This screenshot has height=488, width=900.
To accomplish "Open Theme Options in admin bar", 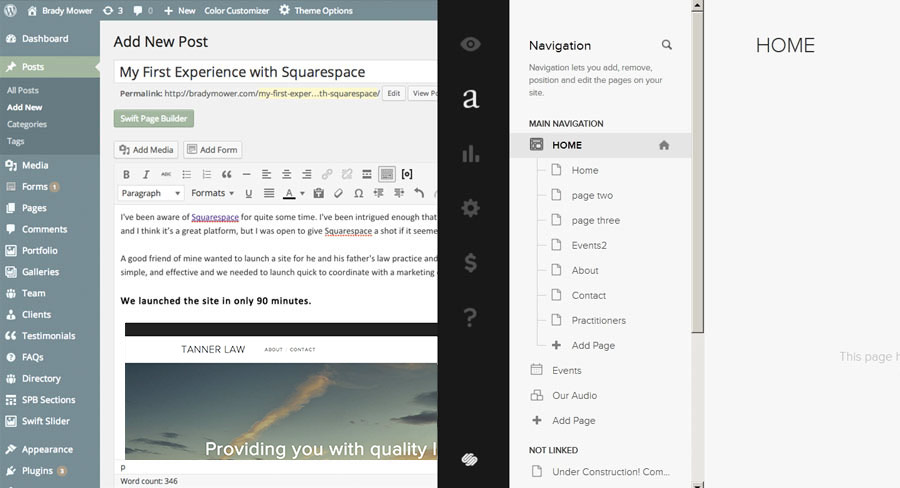I will coord(316,10).
